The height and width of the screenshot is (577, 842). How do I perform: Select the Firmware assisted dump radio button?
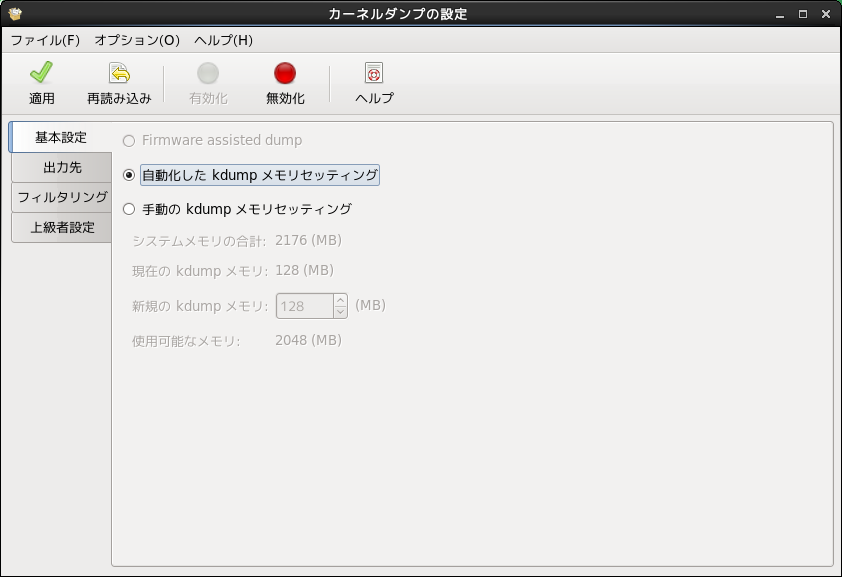(128, 141)
